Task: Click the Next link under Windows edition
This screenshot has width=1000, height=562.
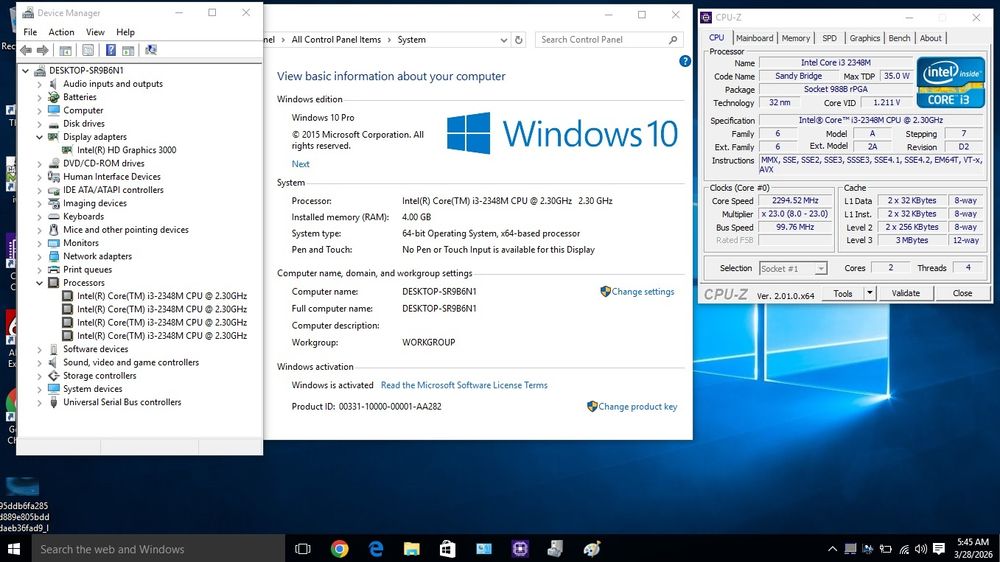Action: click(x=300, y=164)
